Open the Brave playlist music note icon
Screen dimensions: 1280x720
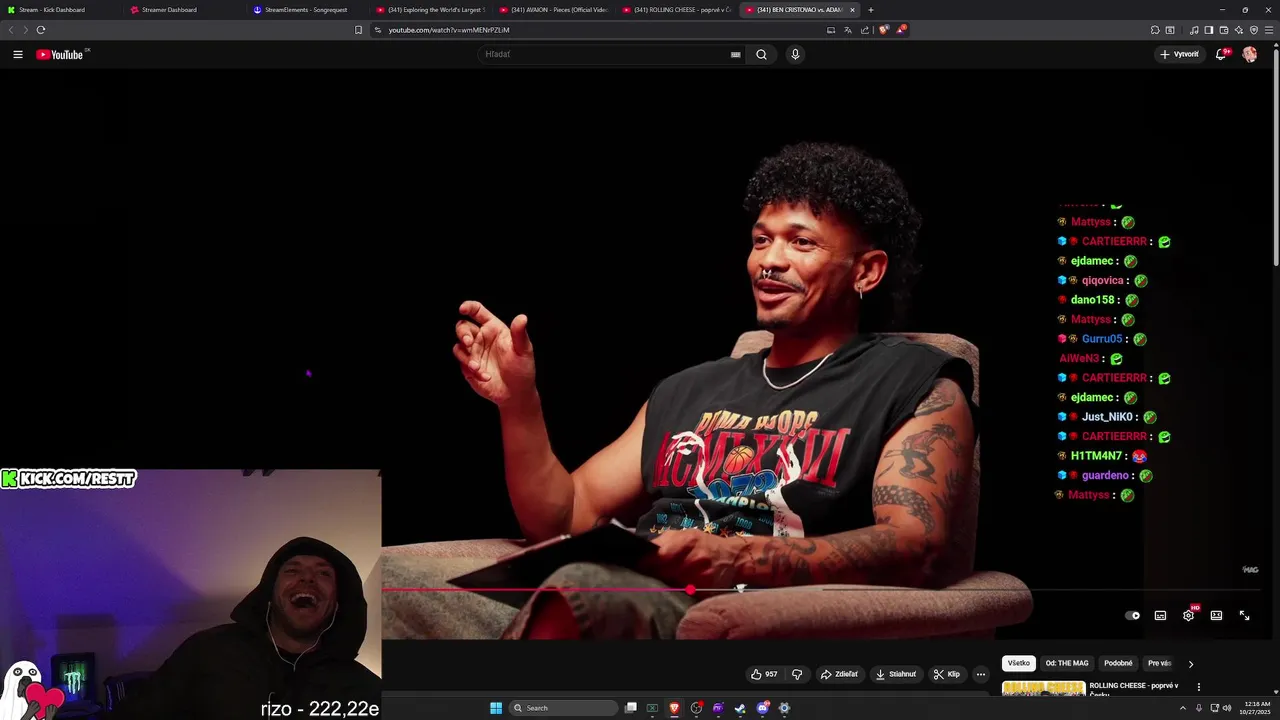point(1194,30)
